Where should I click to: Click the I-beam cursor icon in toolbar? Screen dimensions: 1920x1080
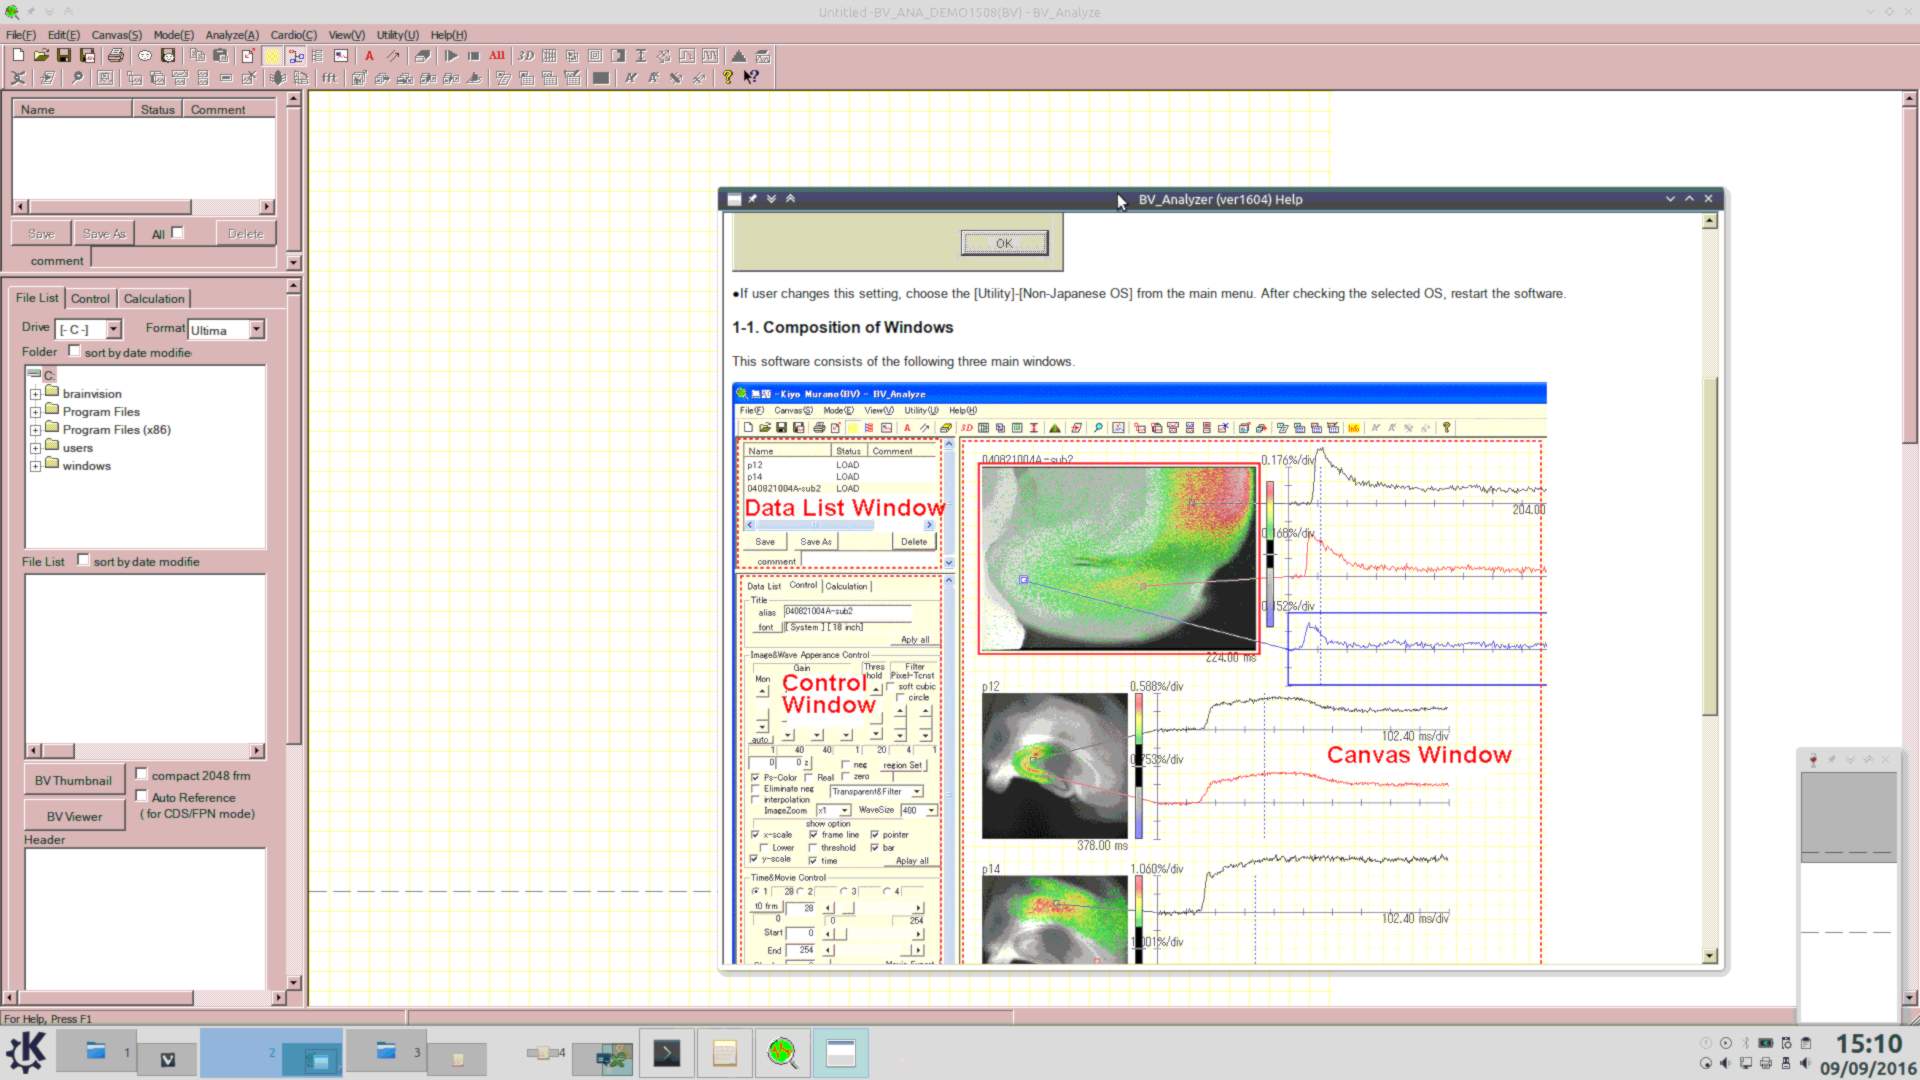(x=641, y=56)
